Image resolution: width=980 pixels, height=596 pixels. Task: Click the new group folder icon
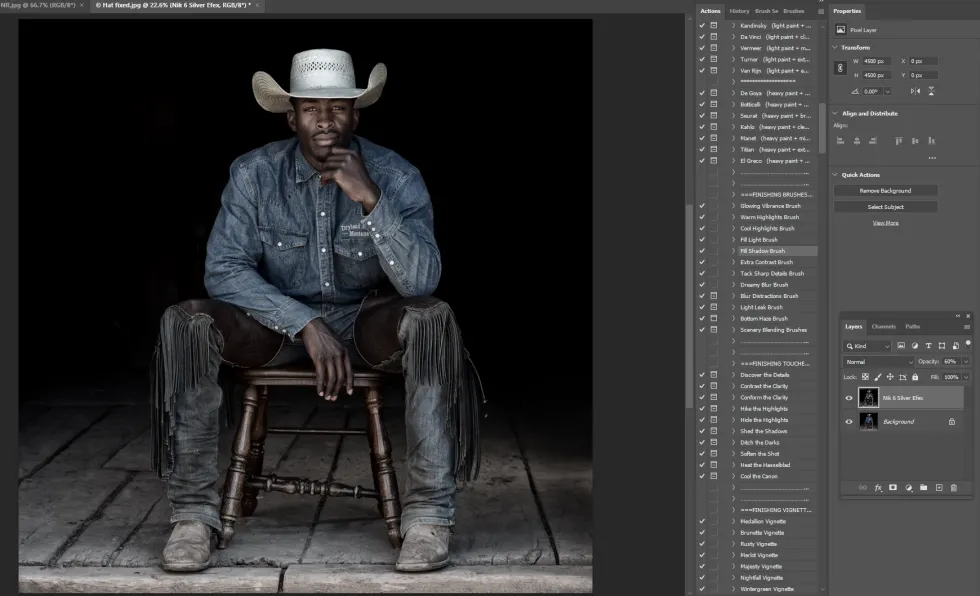coord(923,488)
